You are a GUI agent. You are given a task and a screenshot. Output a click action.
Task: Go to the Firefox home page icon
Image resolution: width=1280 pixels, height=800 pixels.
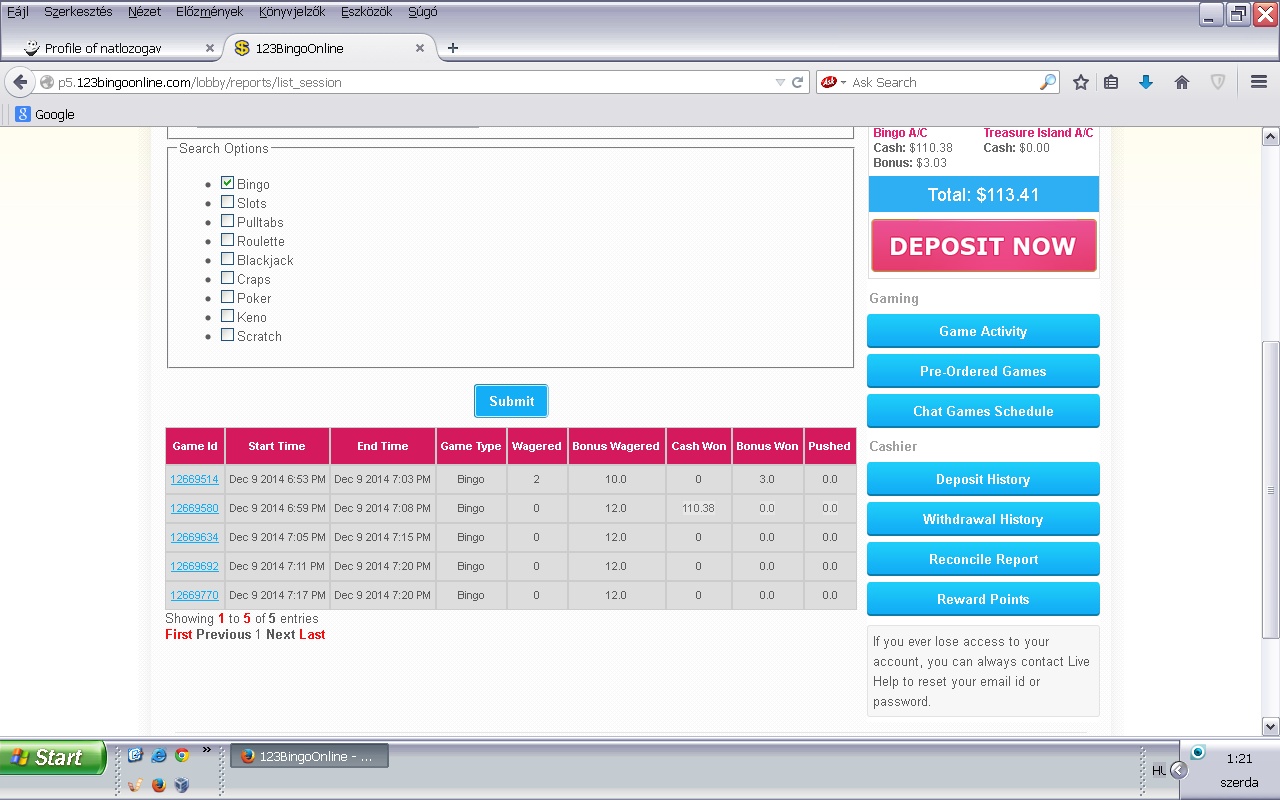pyautogui.click(x=1182, y=82)
